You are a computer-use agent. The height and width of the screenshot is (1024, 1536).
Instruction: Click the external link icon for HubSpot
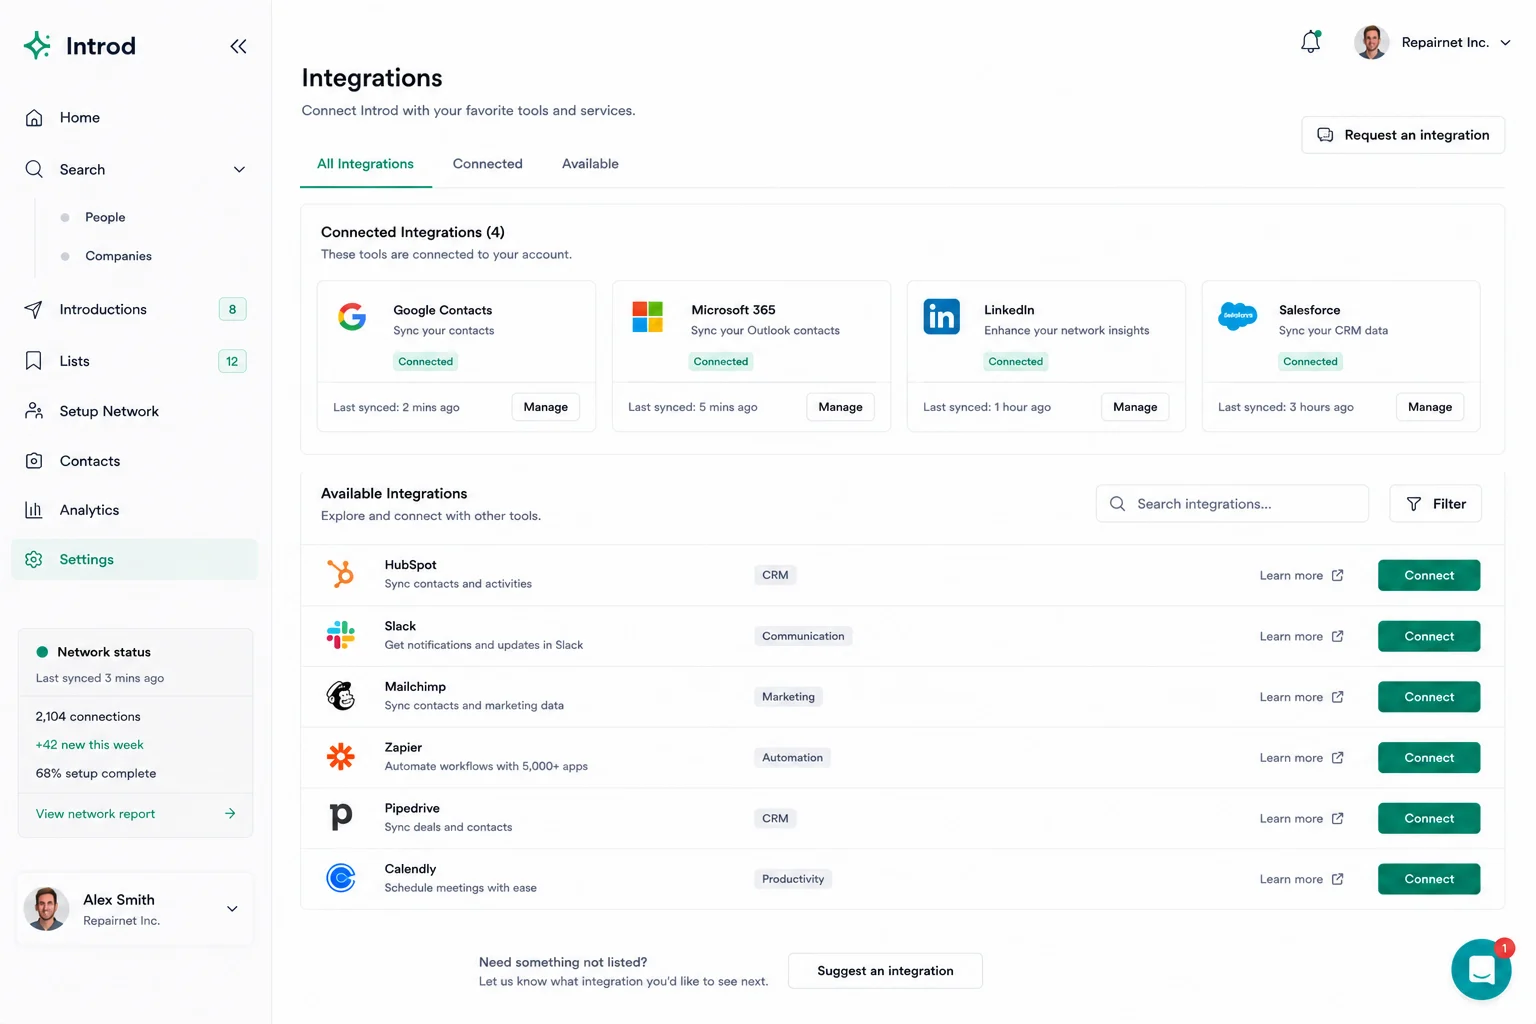1338,575
